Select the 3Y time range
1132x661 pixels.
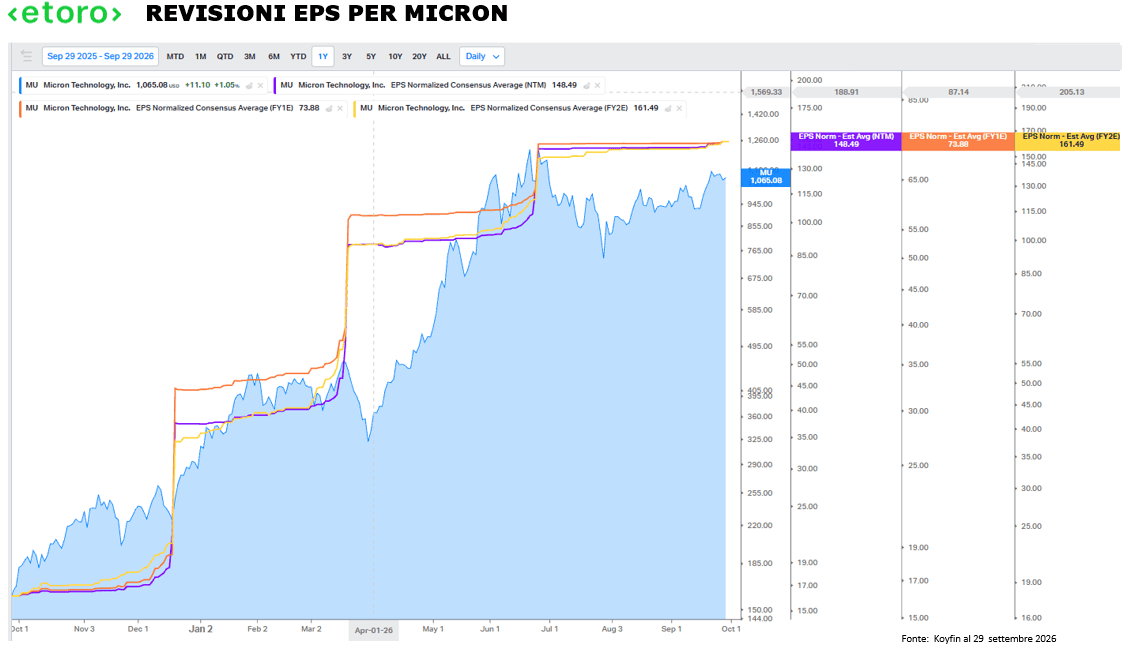pyautogui.click(x=347, y=56)
